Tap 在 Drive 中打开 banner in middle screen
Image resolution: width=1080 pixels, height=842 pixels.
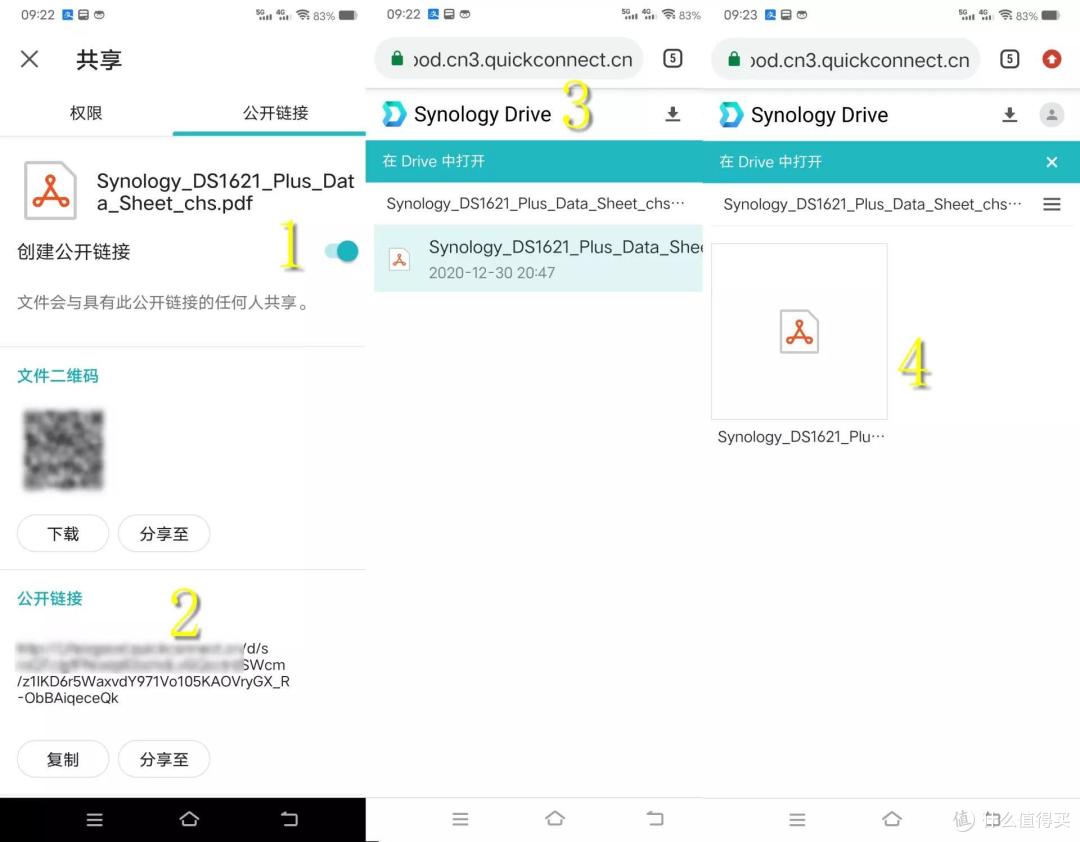(534, 161)
